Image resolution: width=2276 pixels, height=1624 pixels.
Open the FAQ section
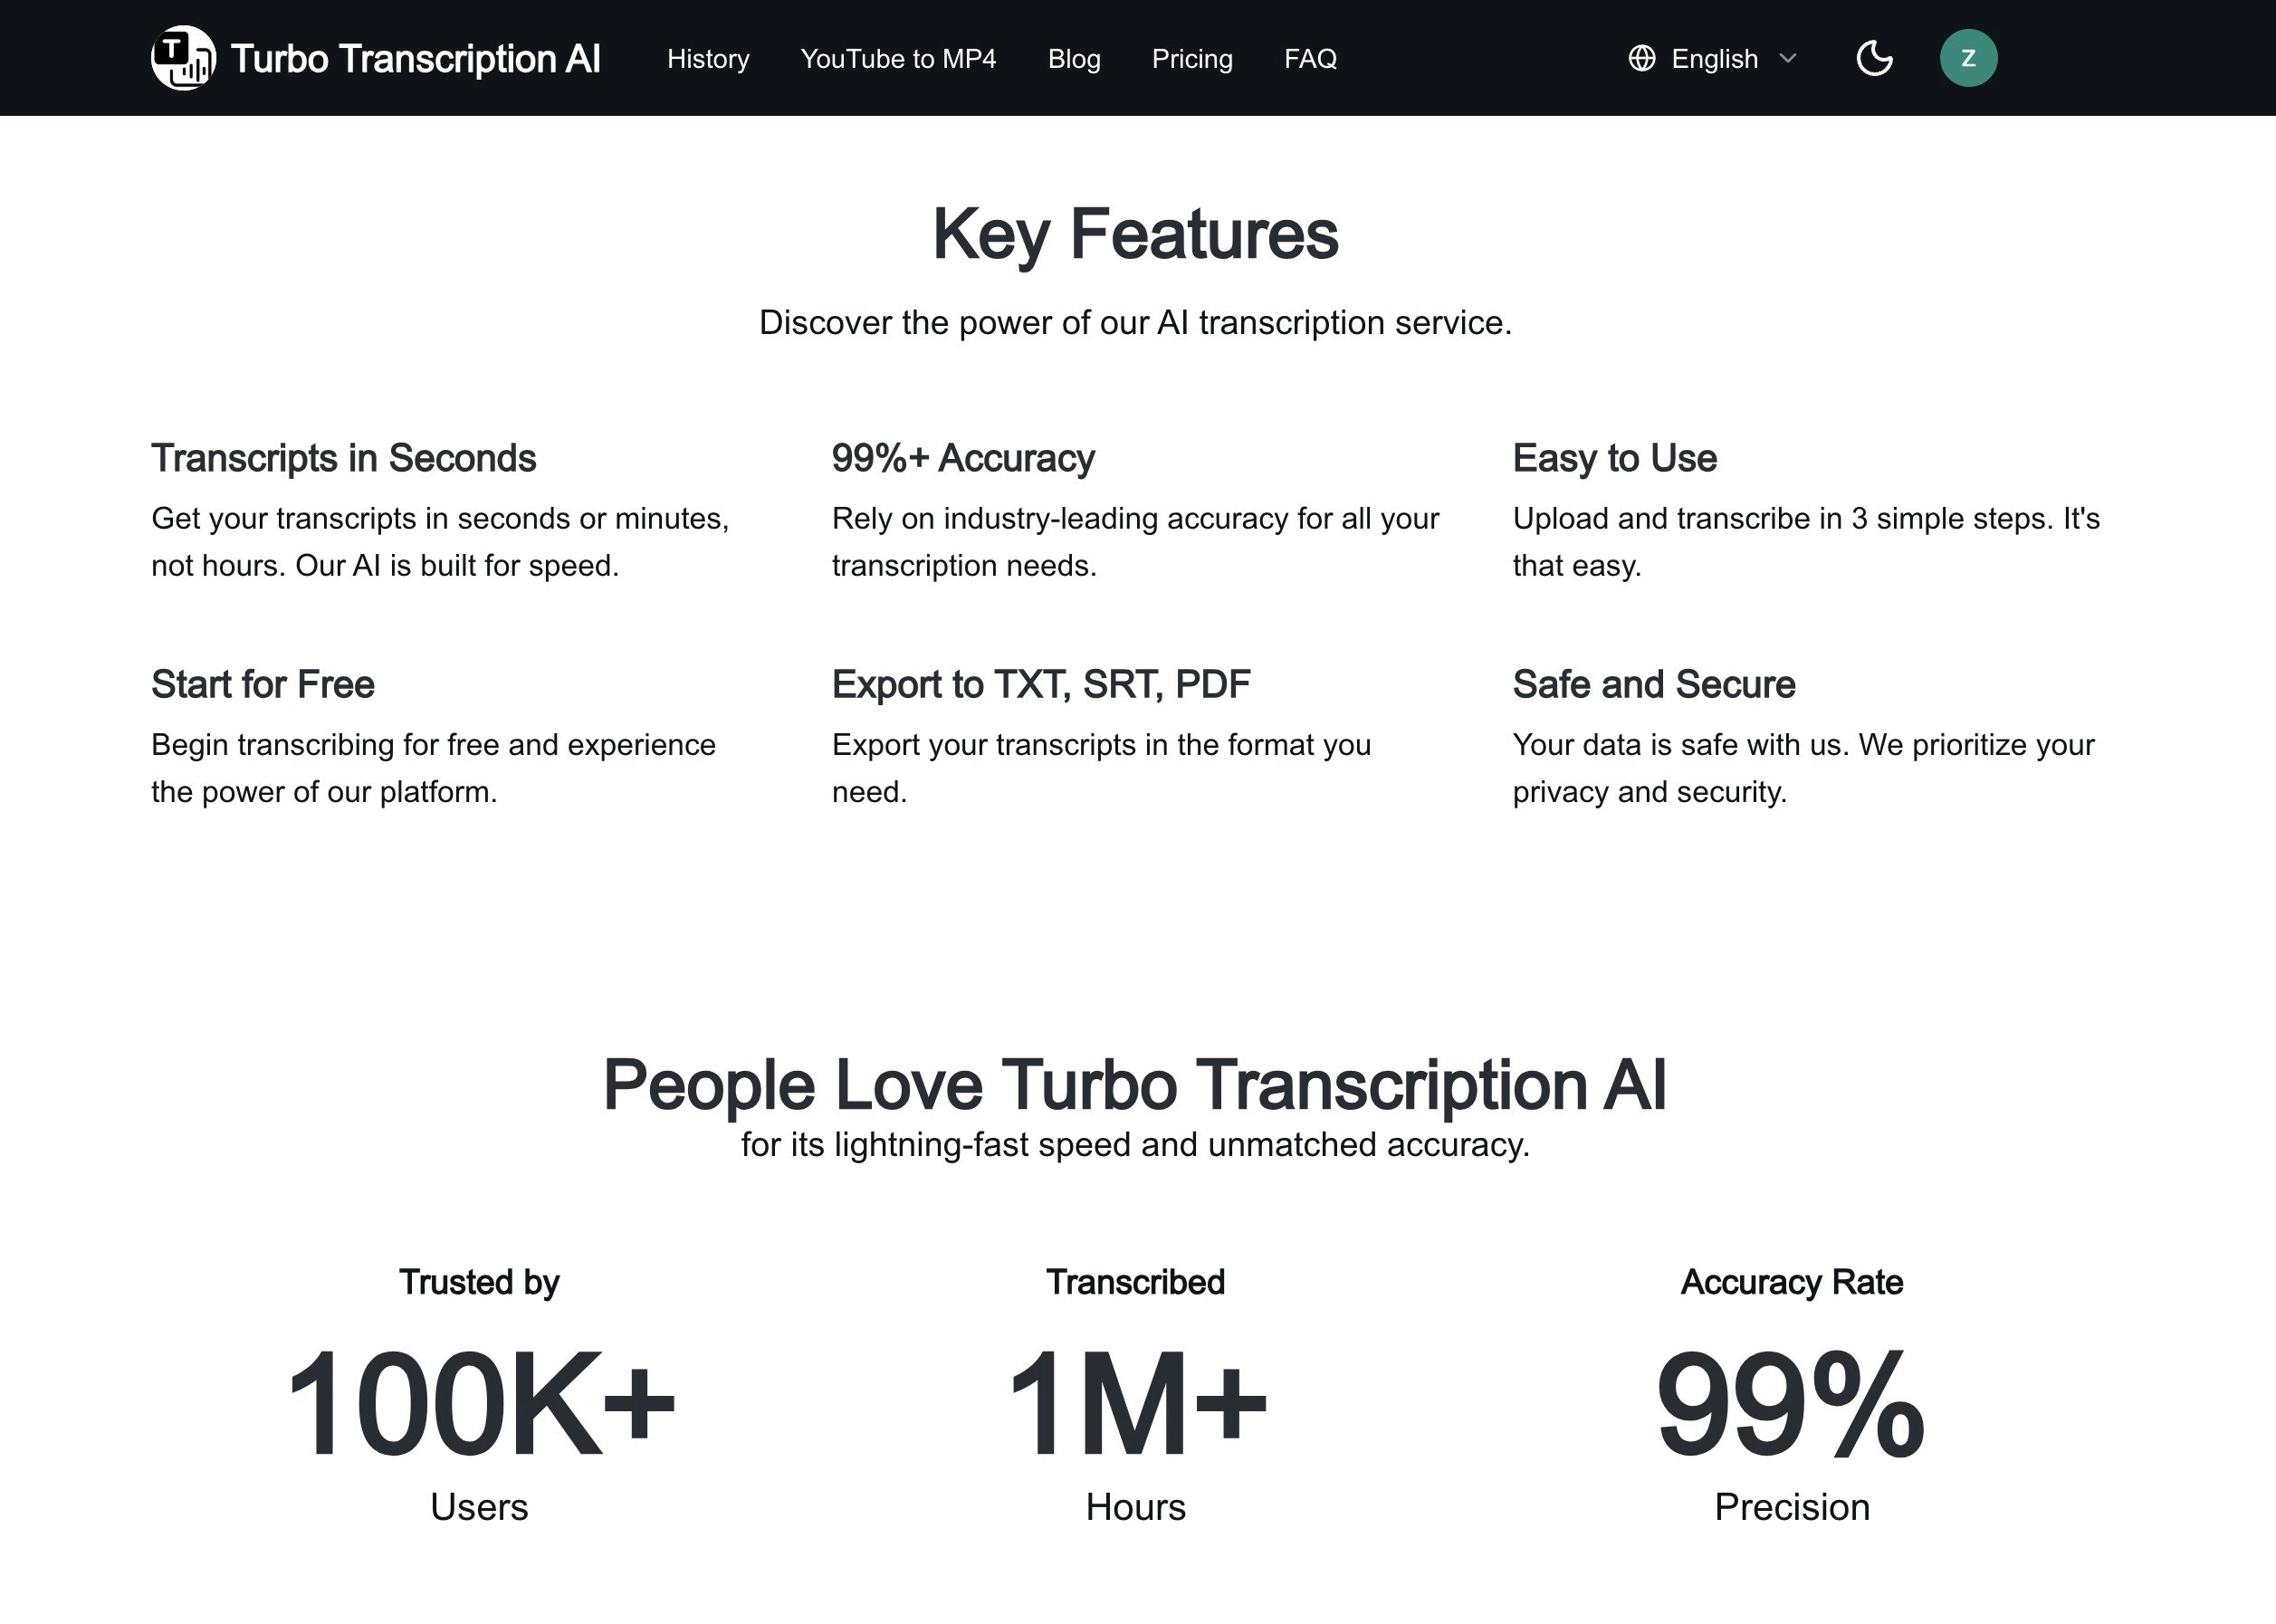coord(1311,58)
